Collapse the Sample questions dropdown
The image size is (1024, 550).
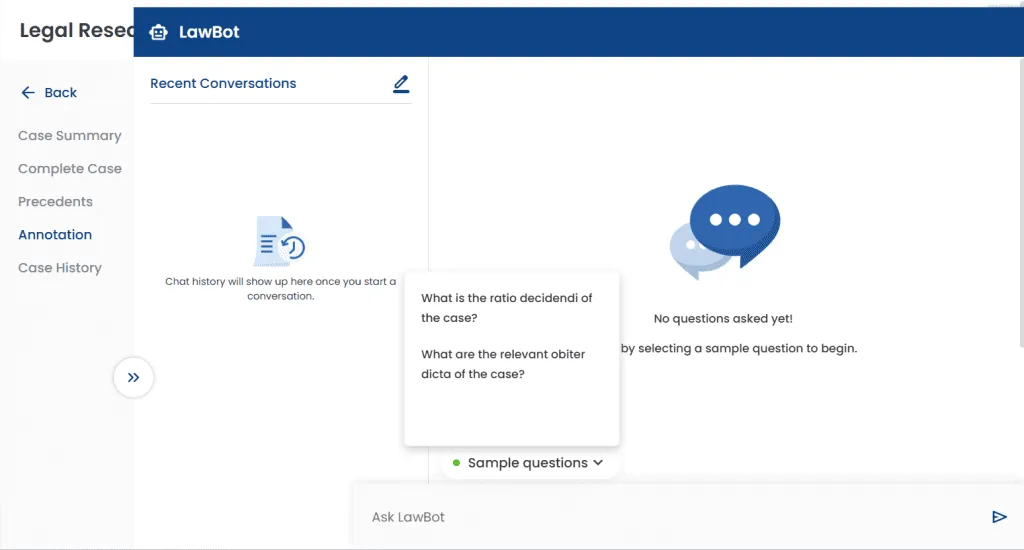point(529,463)
